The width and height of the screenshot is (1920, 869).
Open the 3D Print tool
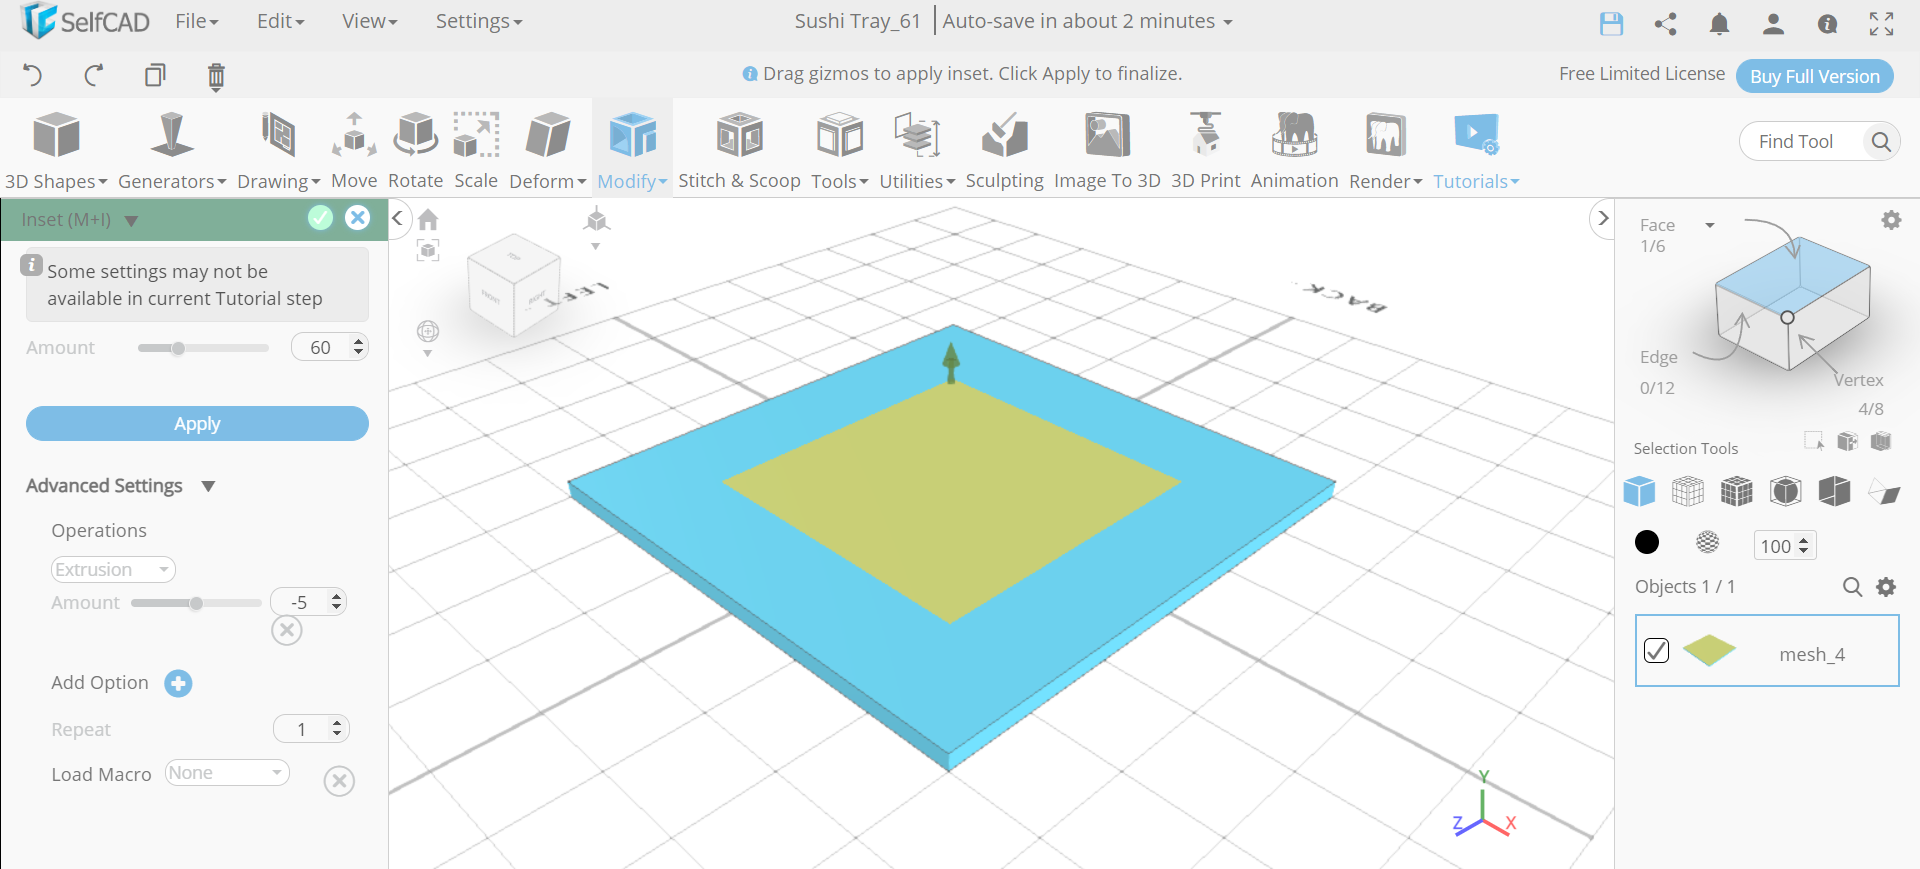(x=1205, y=150)
